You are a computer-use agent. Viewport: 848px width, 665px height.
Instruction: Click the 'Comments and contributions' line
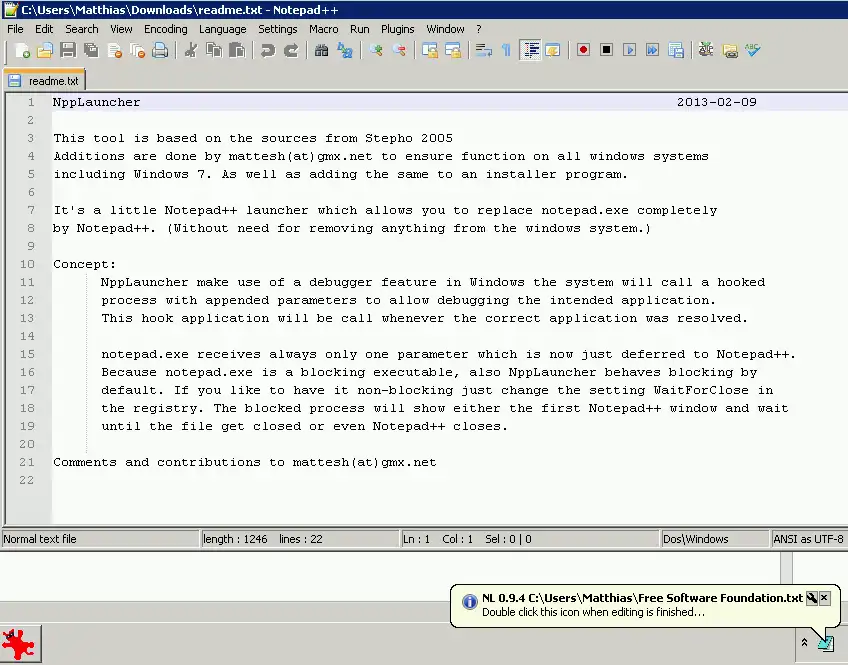[x=244, y=462]
